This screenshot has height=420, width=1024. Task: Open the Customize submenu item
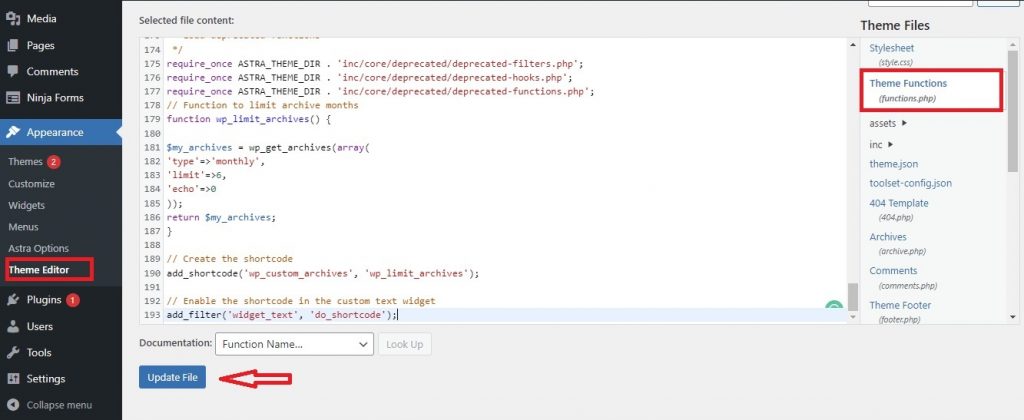click(x=31, y=184)
